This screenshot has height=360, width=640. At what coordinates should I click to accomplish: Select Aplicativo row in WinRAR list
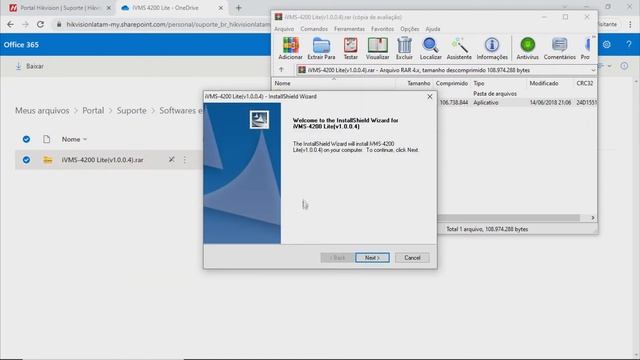pyautogui.click(x=517, y=102)
